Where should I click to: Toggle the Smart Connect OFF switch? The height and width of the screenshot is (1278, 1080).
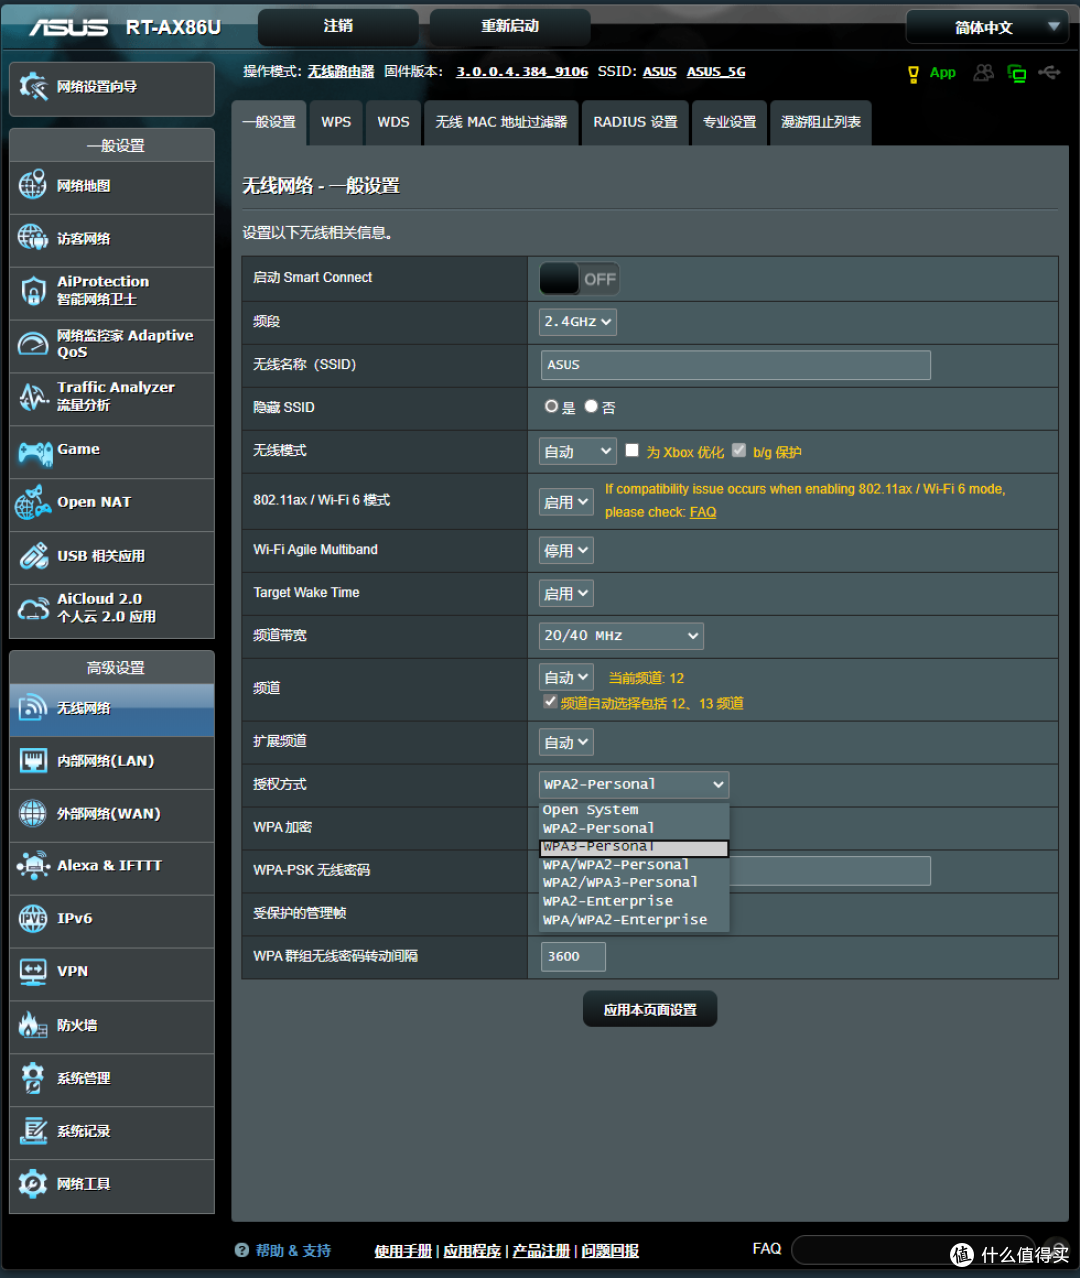579,279
